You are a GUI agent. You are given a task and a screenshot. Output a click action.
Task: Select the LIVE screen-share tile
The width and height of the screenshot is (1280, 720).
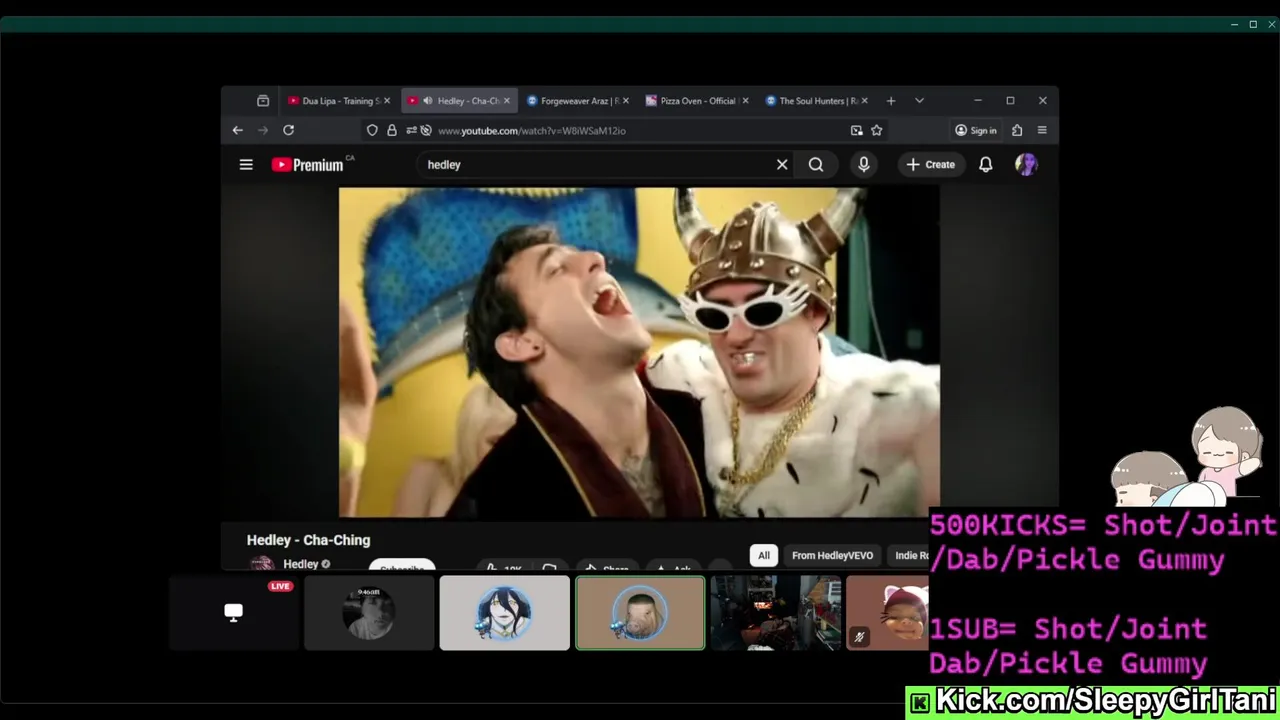click(x=234, y=613)
